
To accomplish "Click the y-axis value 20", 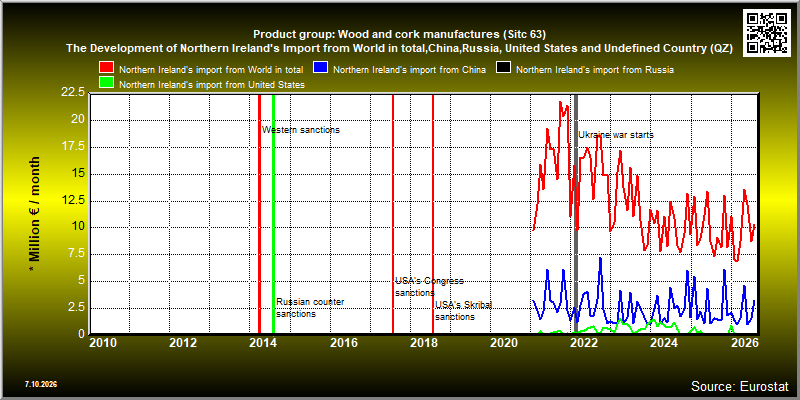I will pyautogui.click(x=79, y=120).
